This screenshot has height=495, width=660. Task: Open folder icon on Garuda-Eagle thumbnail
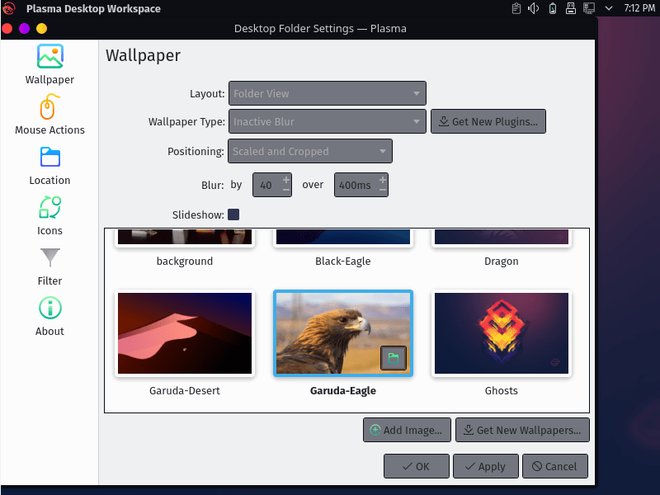[393, 358]
